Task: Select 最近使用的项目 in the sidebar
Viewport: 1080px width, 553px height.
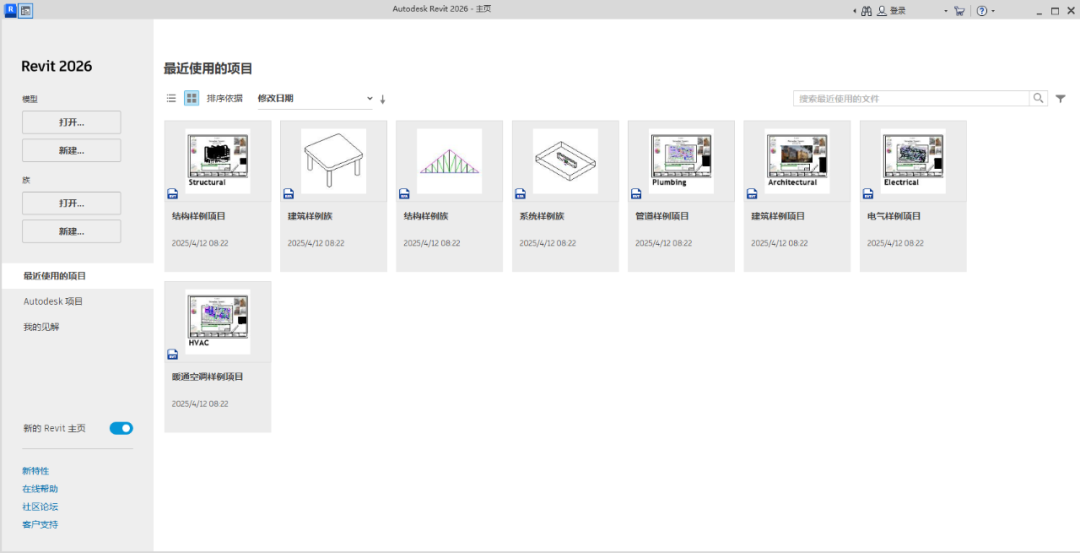Action: (55, 276)
